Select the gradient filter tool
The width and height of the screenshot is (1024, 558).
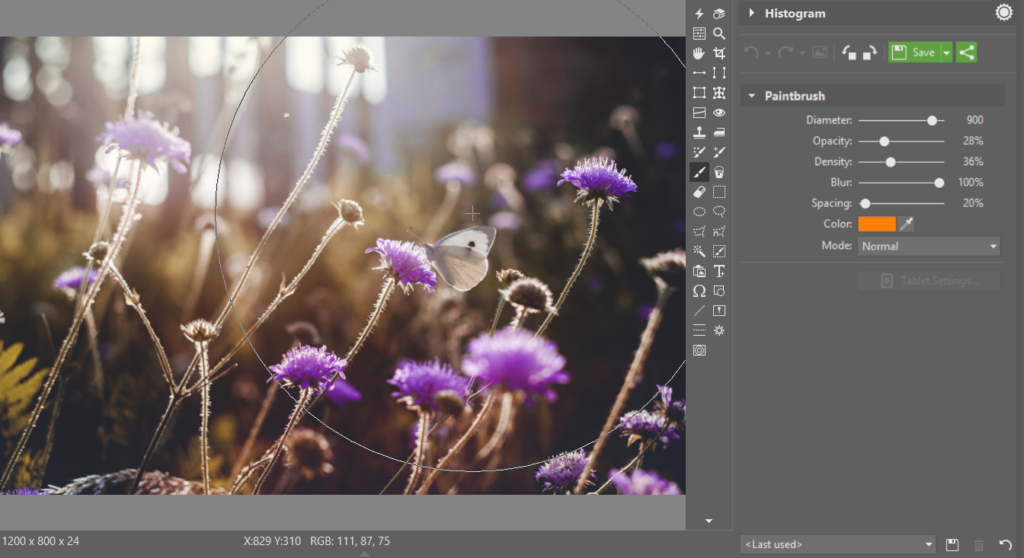[x=699, y=112]
